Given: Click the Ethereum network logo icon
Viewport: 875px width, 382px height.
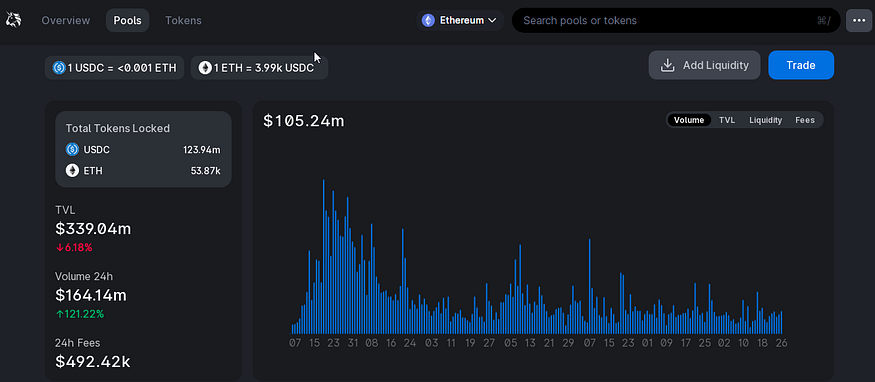Looking at the screenshot, I should point(428,21).
